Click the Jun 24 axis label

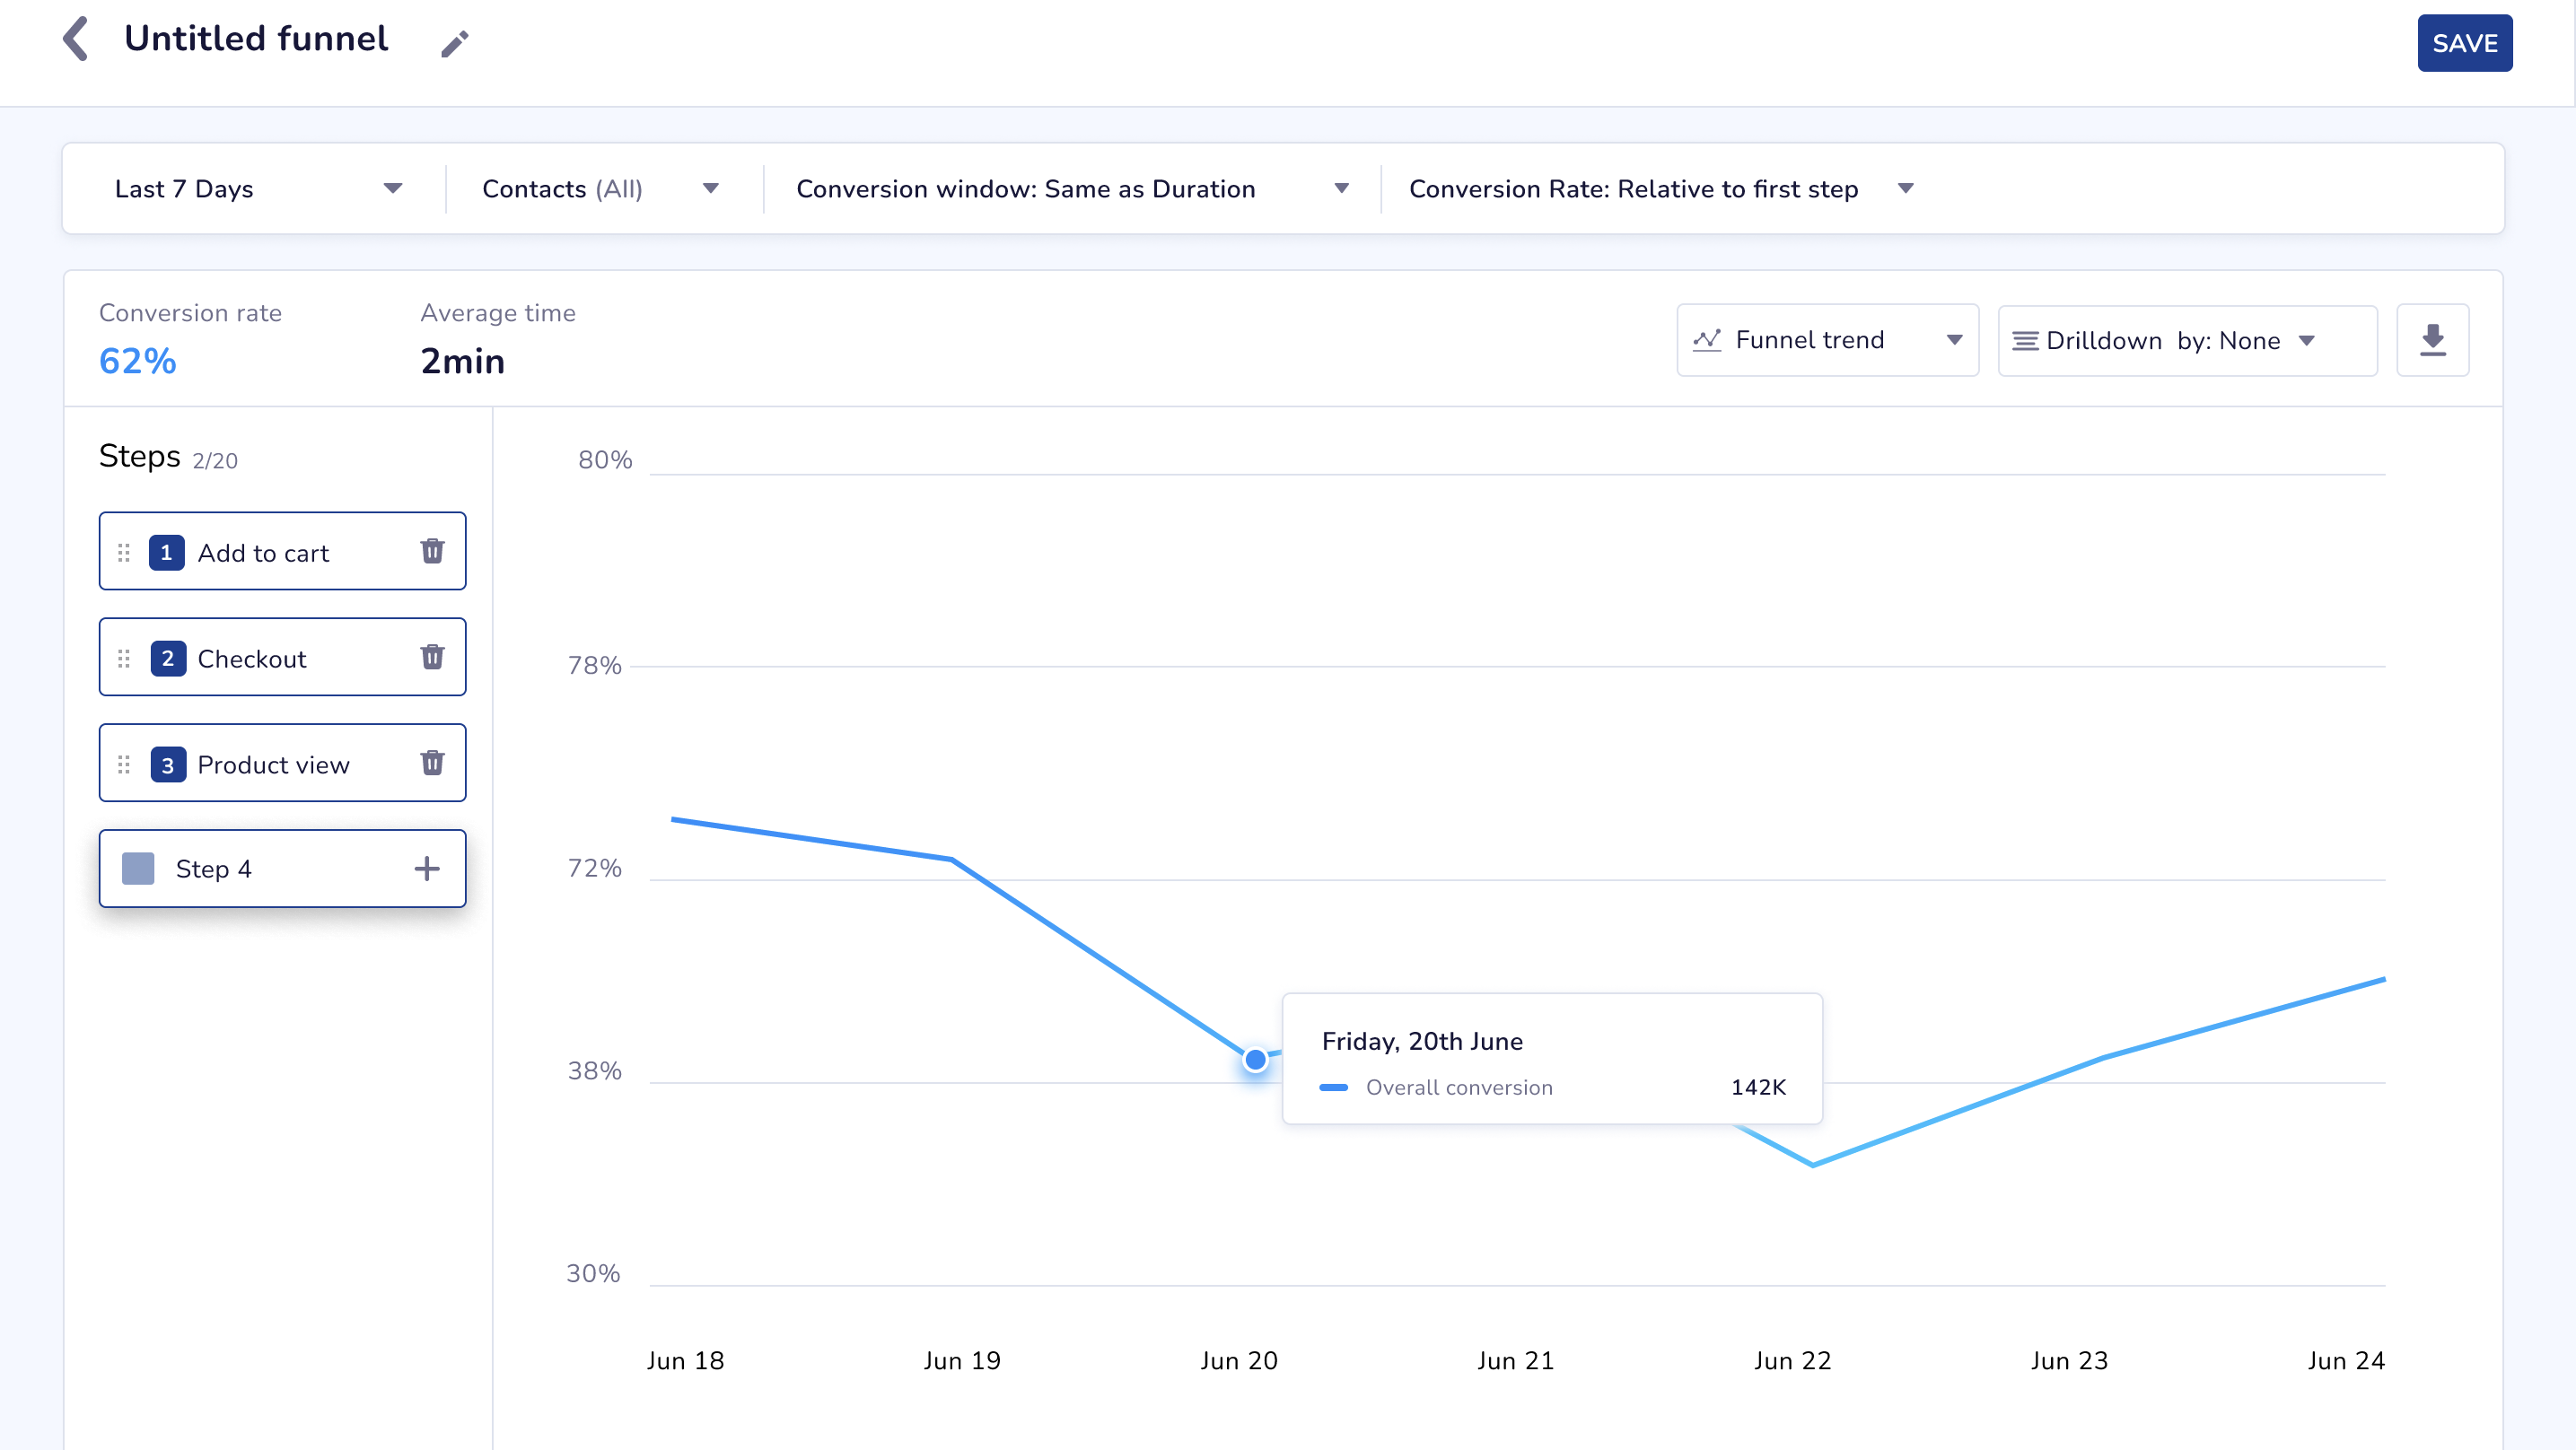(2346, 1361)
